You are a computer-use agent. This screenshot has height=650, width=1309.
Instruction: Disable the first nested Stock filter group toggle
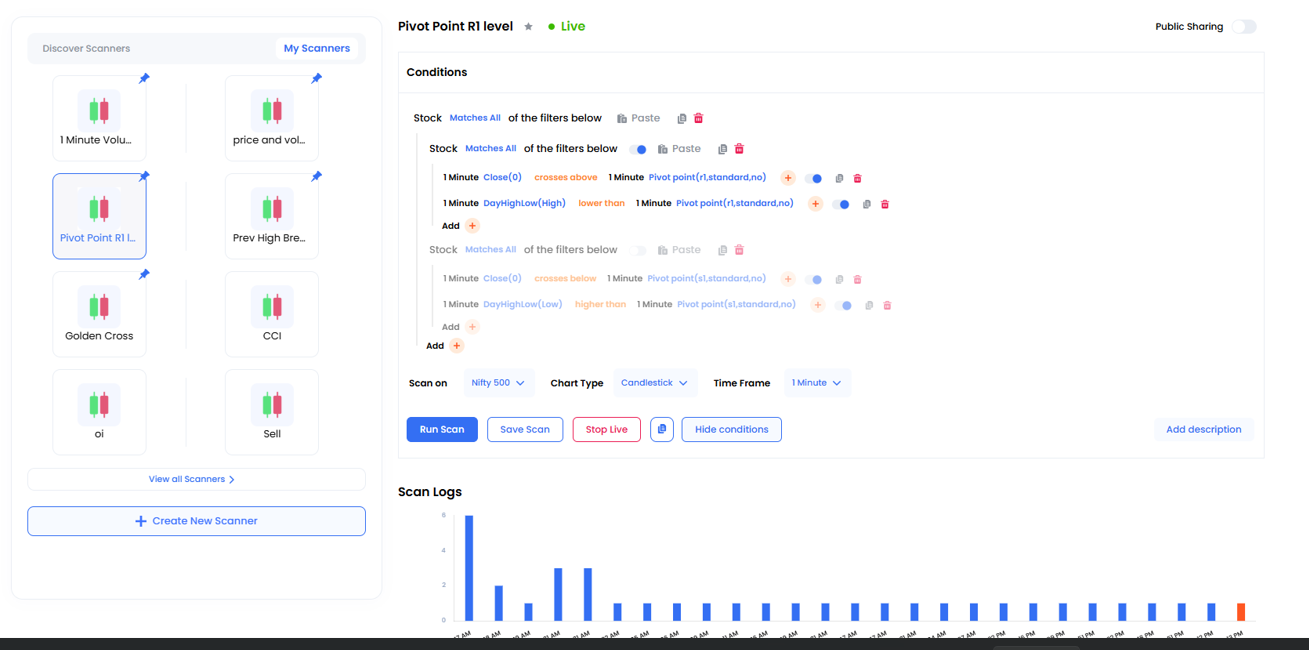(x=638, y=149)
